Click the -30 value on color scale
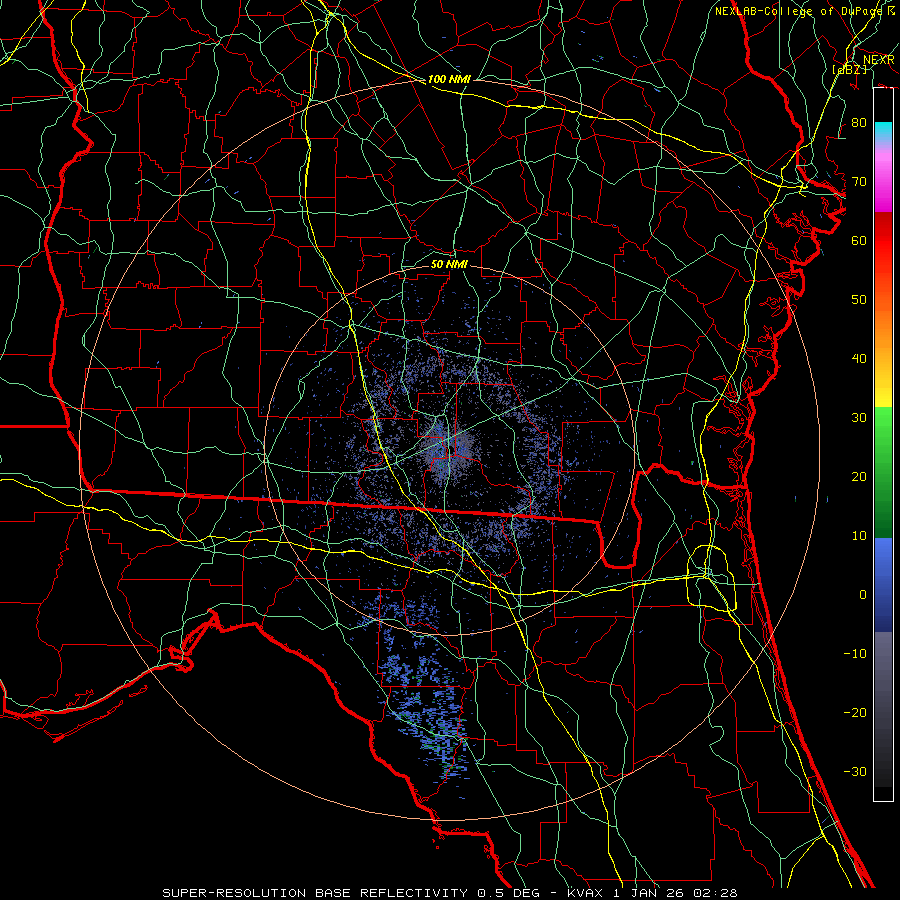 pos(855,771)
